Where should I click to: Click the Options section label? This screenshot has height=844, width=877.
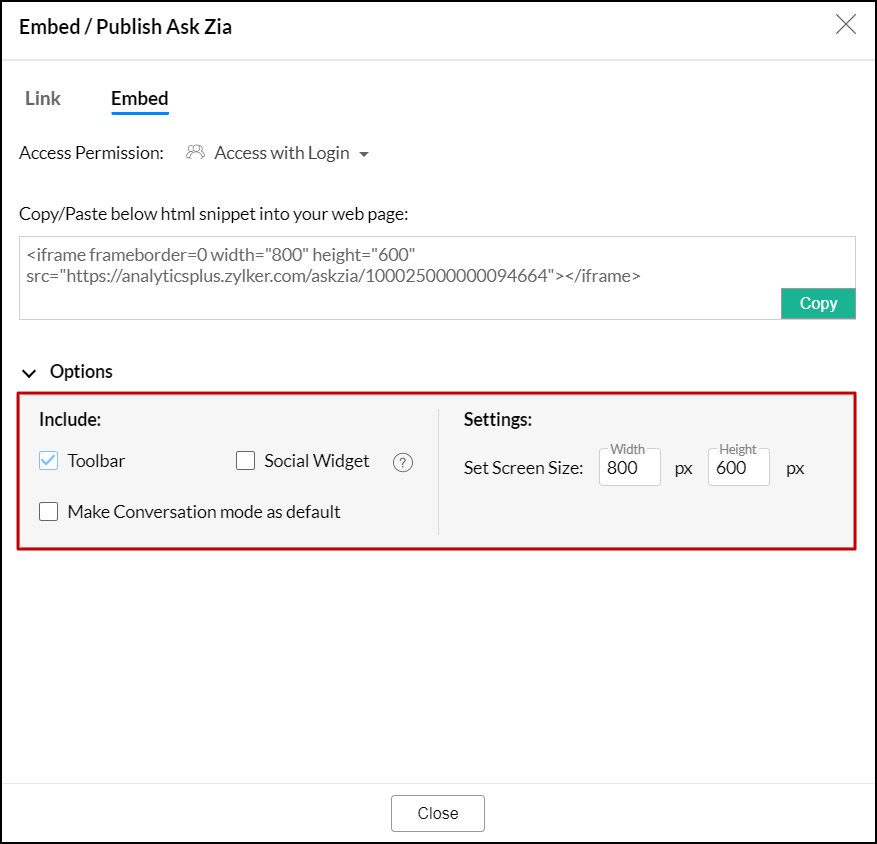point(81,372)
